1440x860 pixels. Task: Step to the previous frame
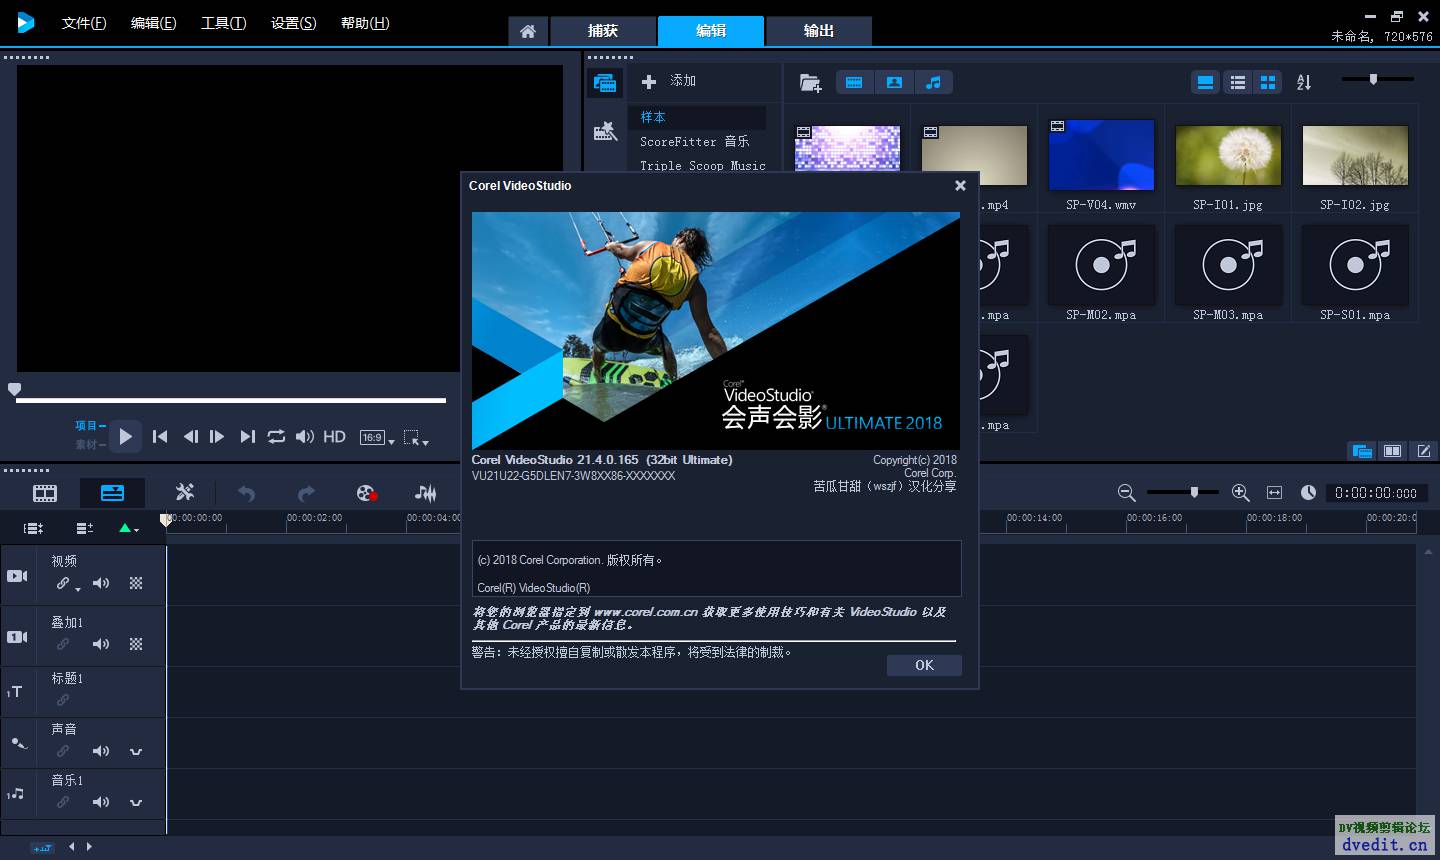tap(190, 436)
